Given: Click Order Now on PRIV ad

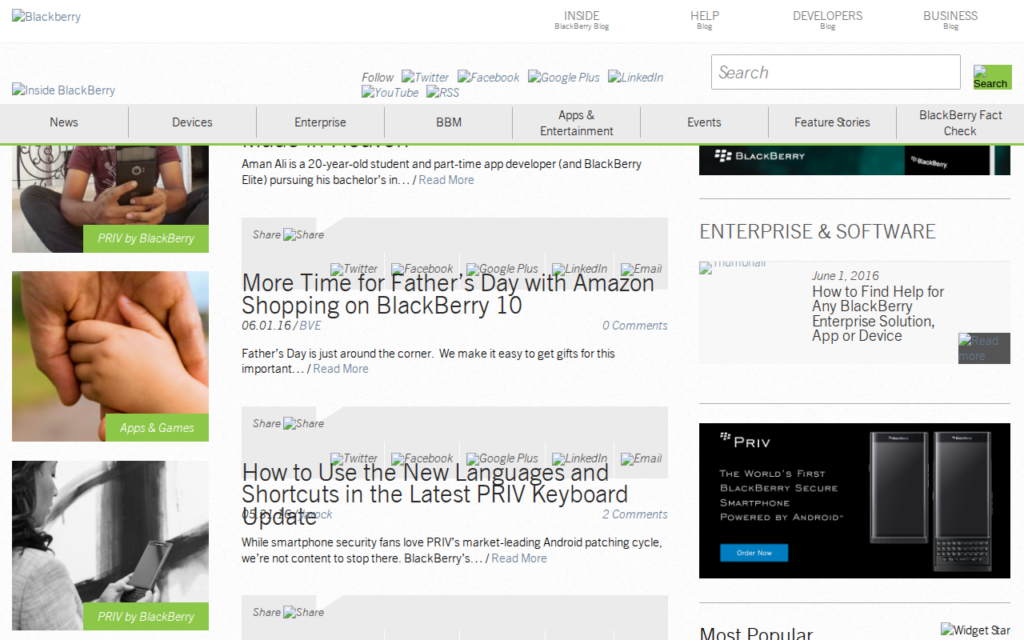Looking at the screenshot, I should point(754,552).
